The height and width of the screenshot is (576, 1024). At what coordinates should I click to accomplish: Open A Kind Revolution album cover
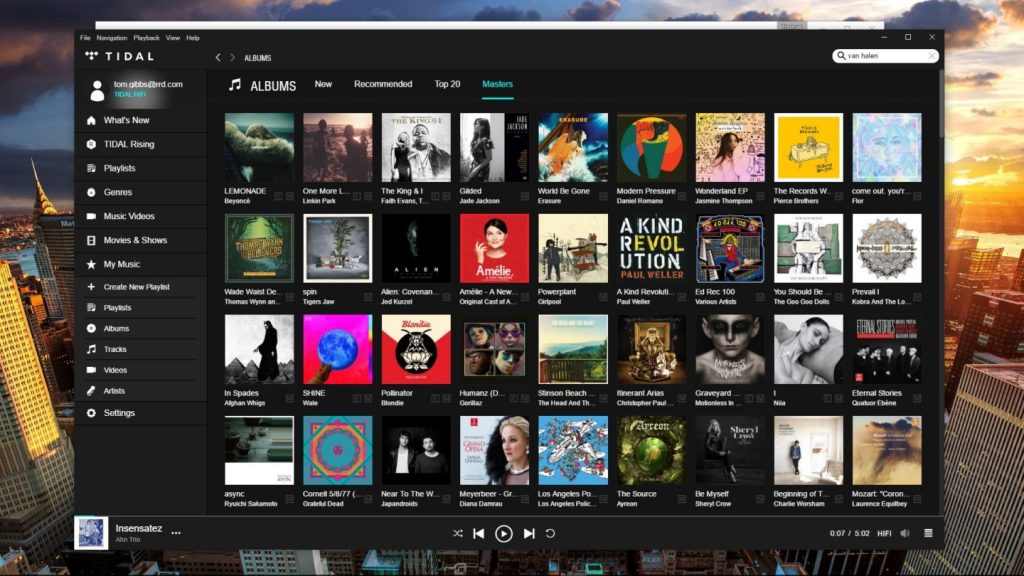click(x=651, y=248)
